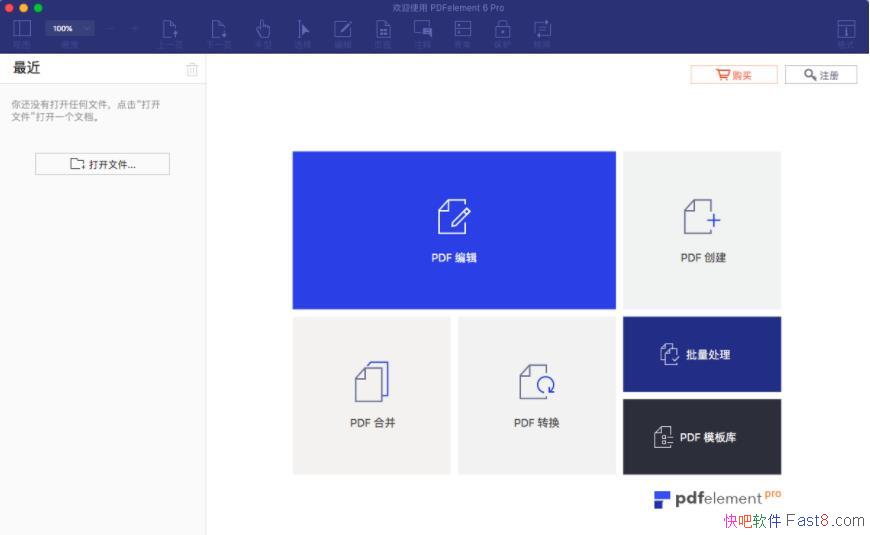Click the shopping cart icon
This screenshot has width=870, height=535.
pos(722,74)
